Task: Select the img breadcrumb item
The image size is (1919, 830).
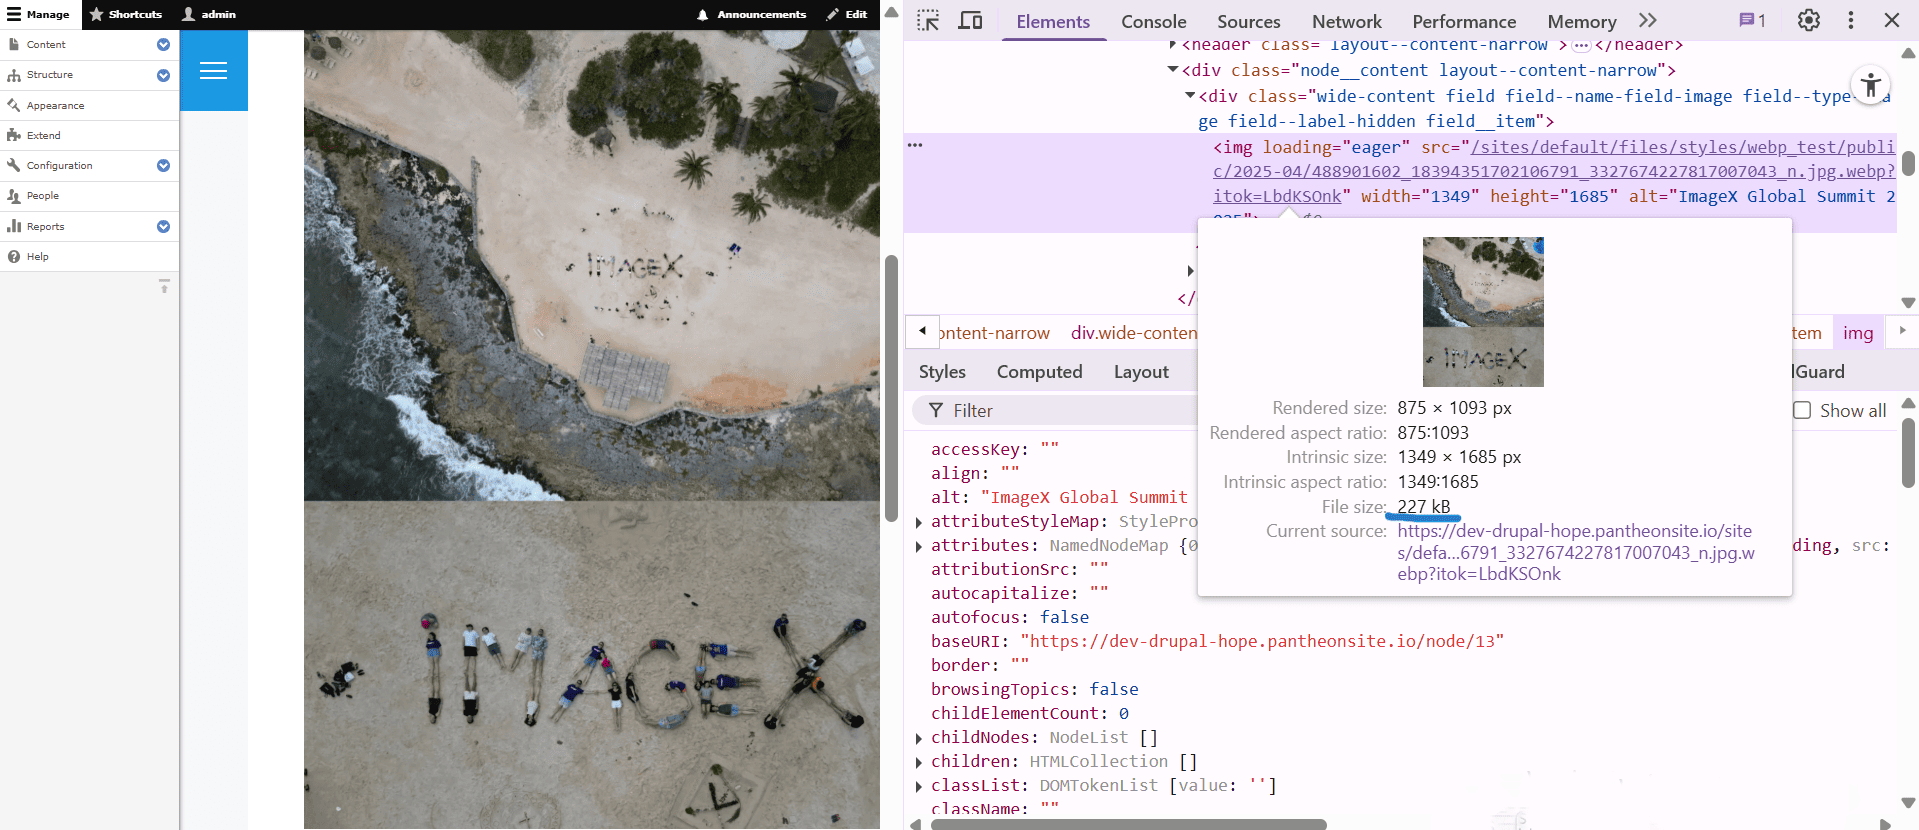Action: (1858, 333)
